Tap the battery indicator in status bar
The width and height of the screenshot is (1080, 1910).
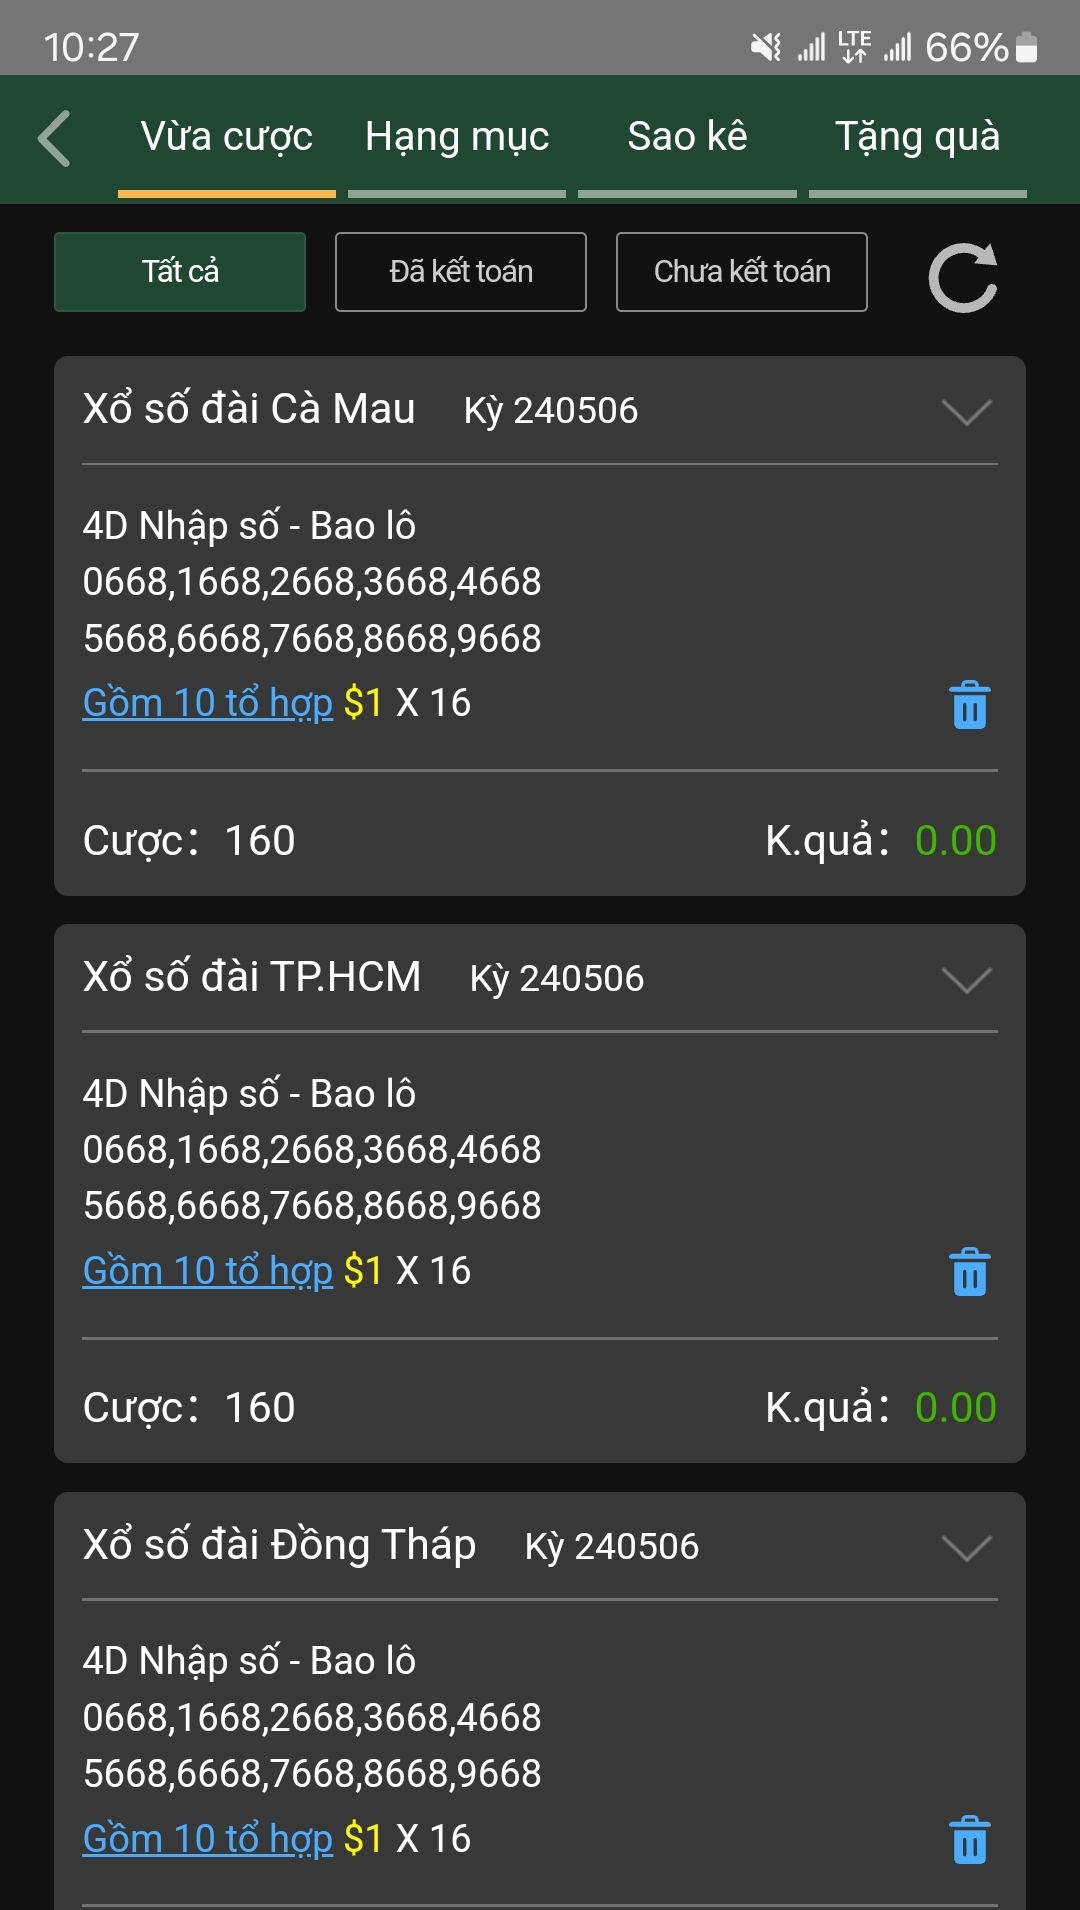pos(1026,47)
